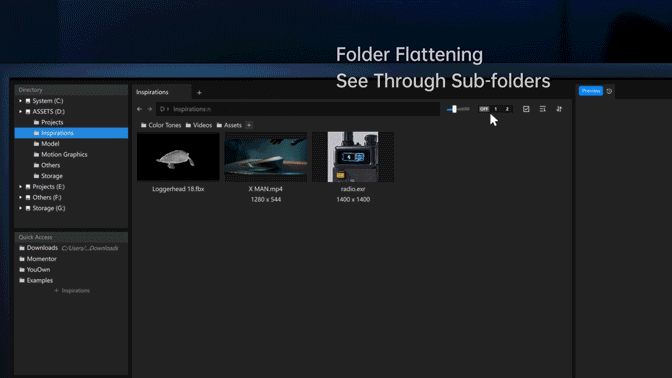Open YouOwn in Quick Access
This screenshot has width=672, height=378.
[38, 270]
